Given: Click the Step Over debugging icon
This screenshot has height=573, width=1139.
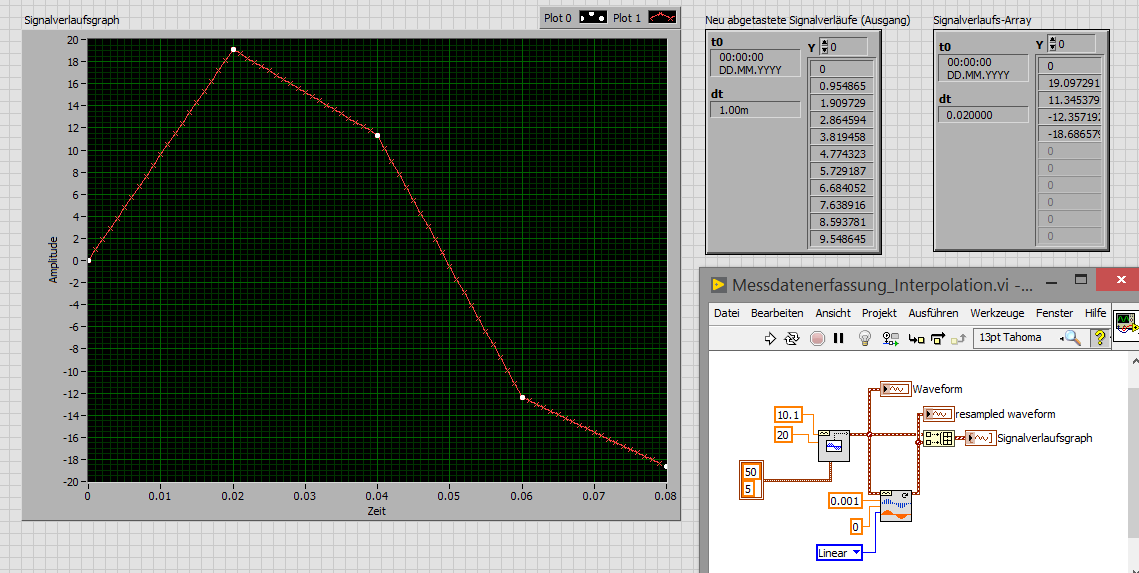Looking at the screenshot, I should tap(937, 339).
